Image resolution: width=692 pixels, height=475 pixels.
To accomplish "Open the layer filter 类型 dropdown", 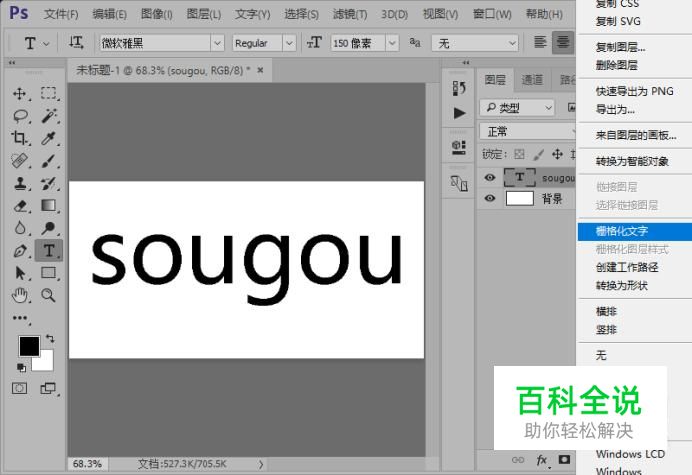I will click(516, 108).
